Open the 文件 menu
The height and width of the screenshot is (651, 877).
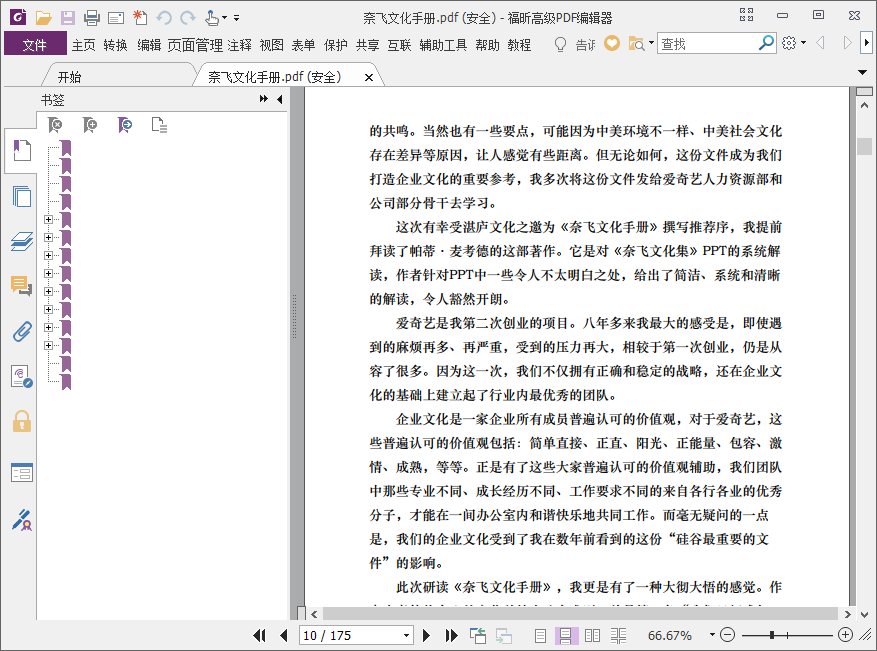click(35, 44)
